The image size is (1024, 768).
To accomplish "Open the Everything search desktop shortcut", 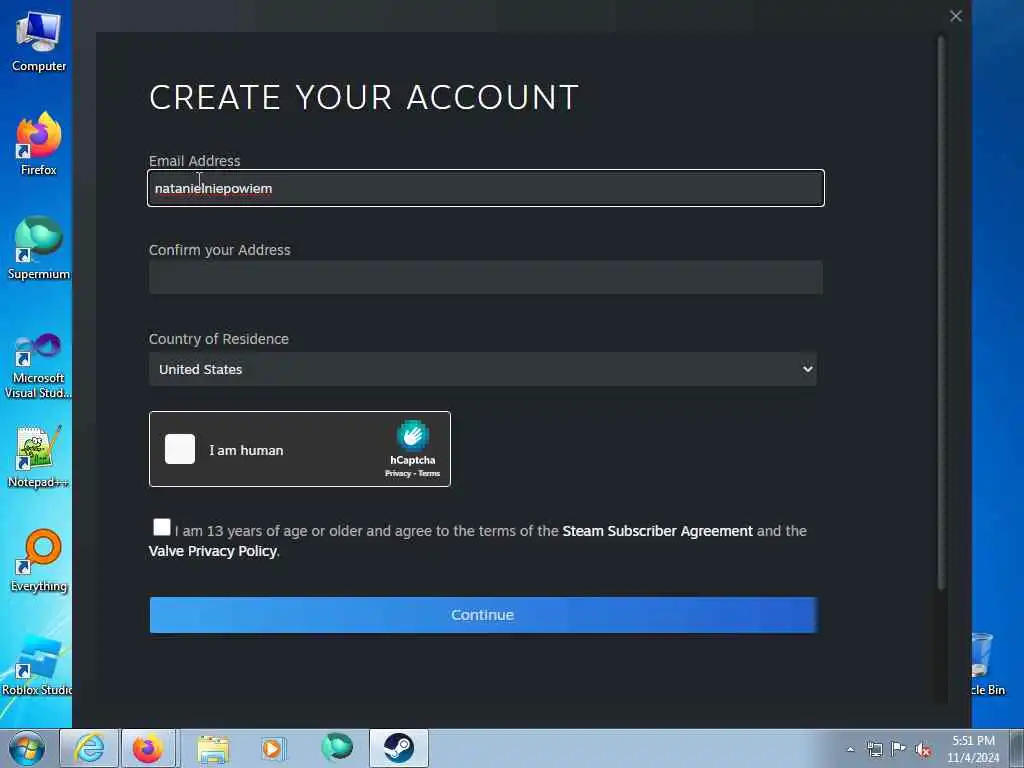I will pos(39,560).
